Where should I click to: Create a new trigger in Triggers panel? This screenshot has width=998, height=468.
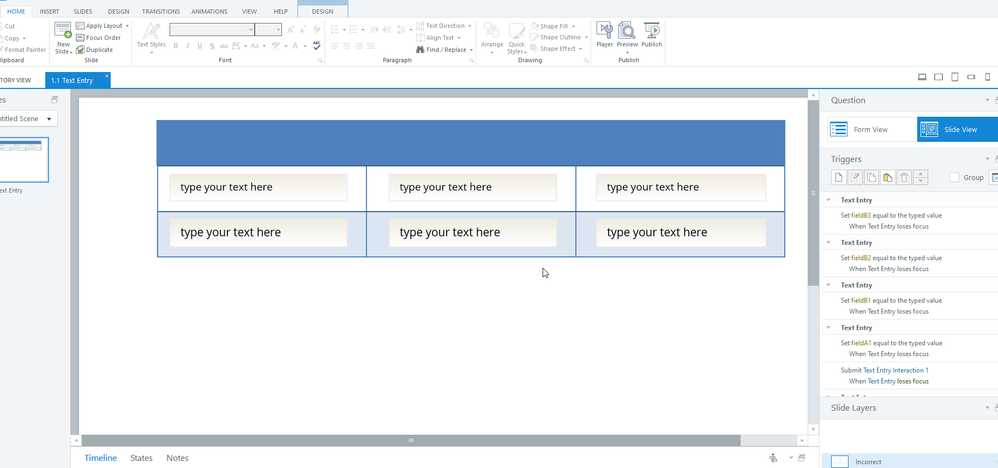point(839,177)
